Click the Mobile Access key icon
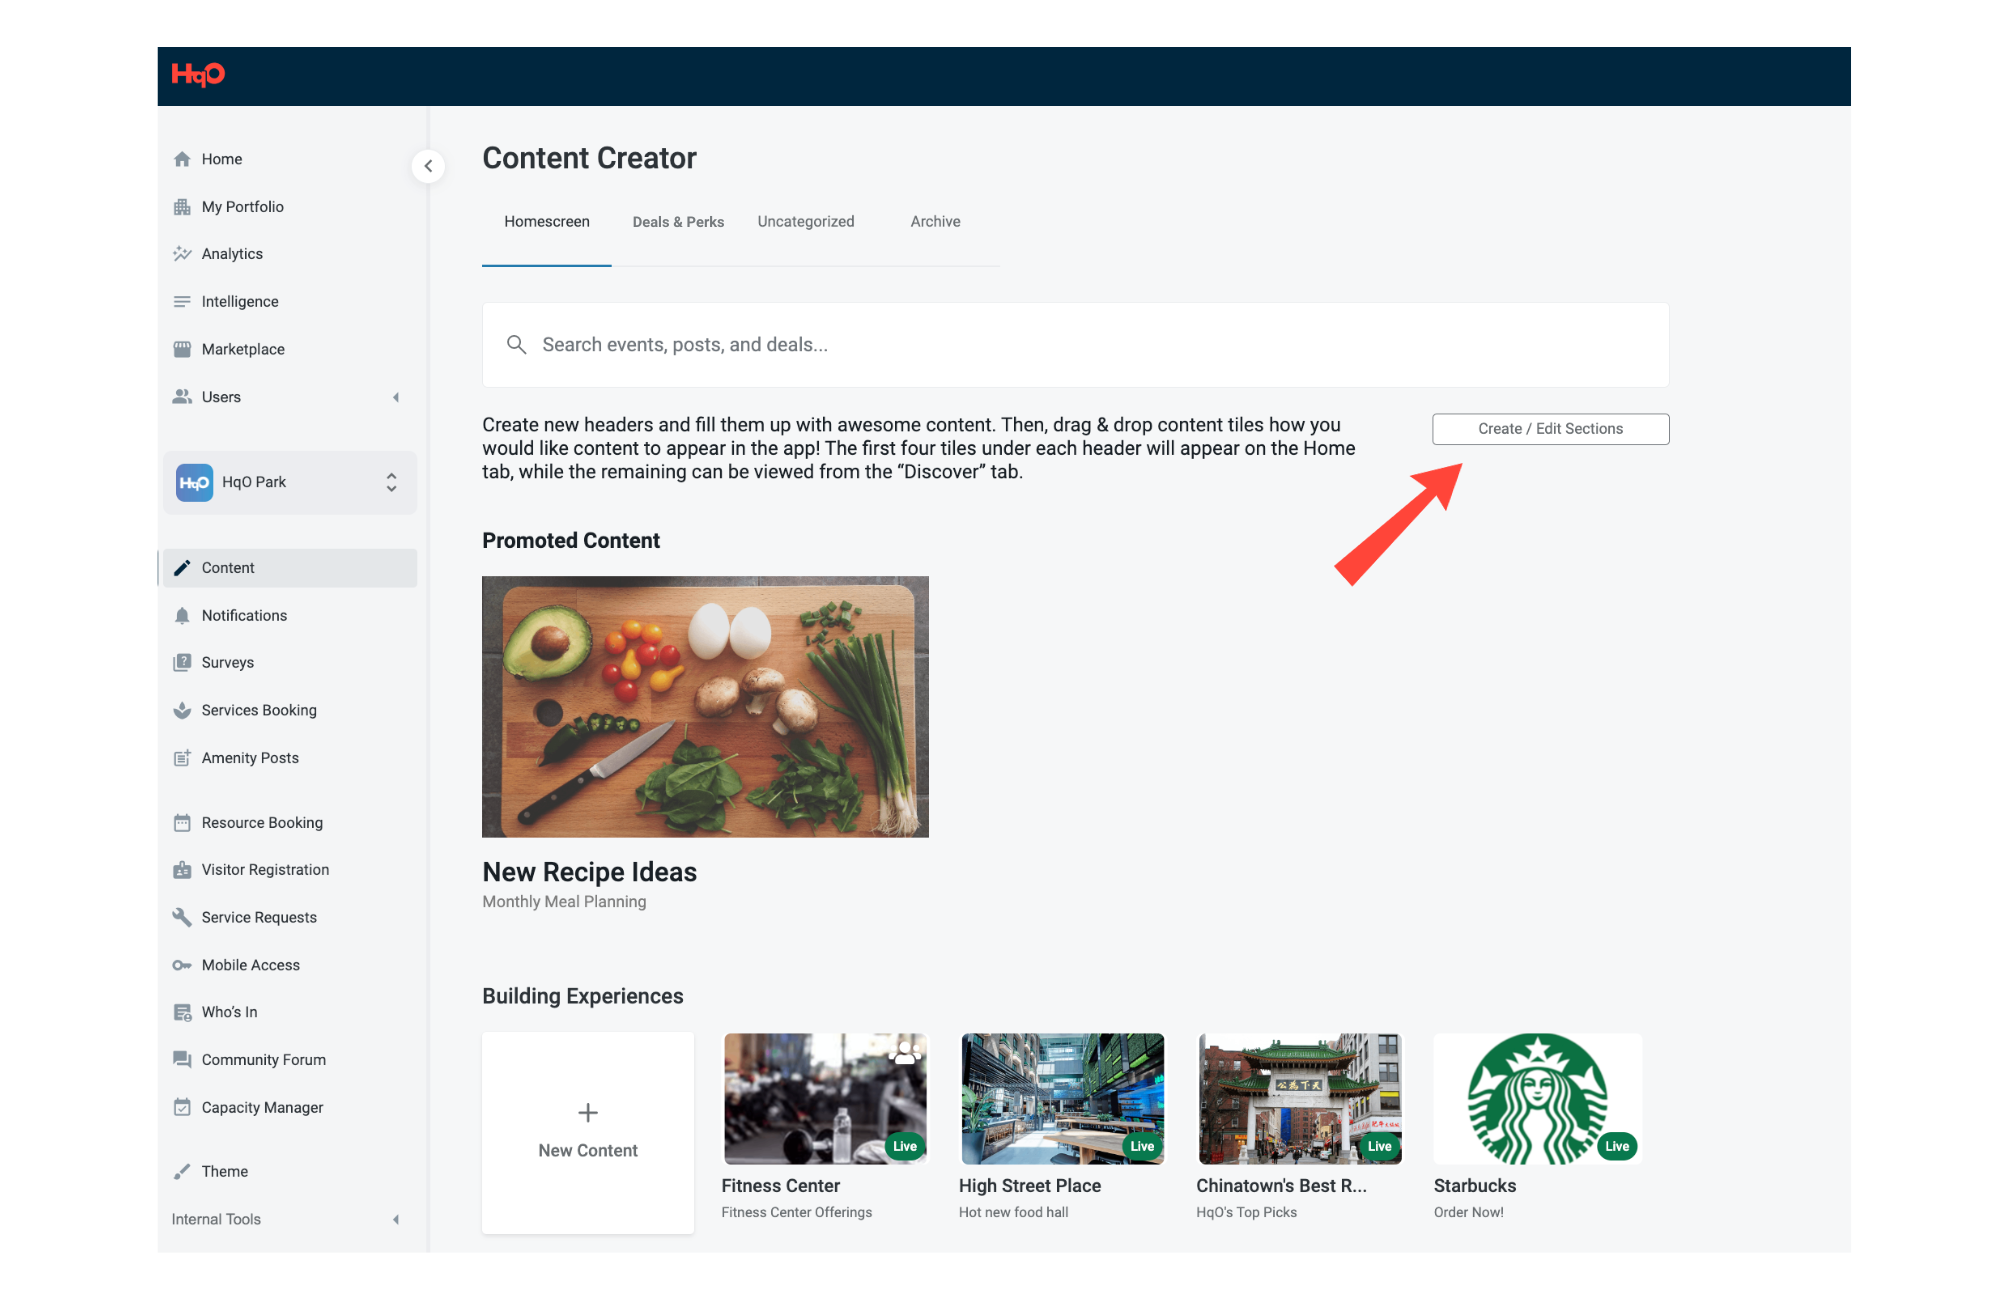Image resolution: width=2000 pixels, height=1294 pixels. [x=182, y=965]
